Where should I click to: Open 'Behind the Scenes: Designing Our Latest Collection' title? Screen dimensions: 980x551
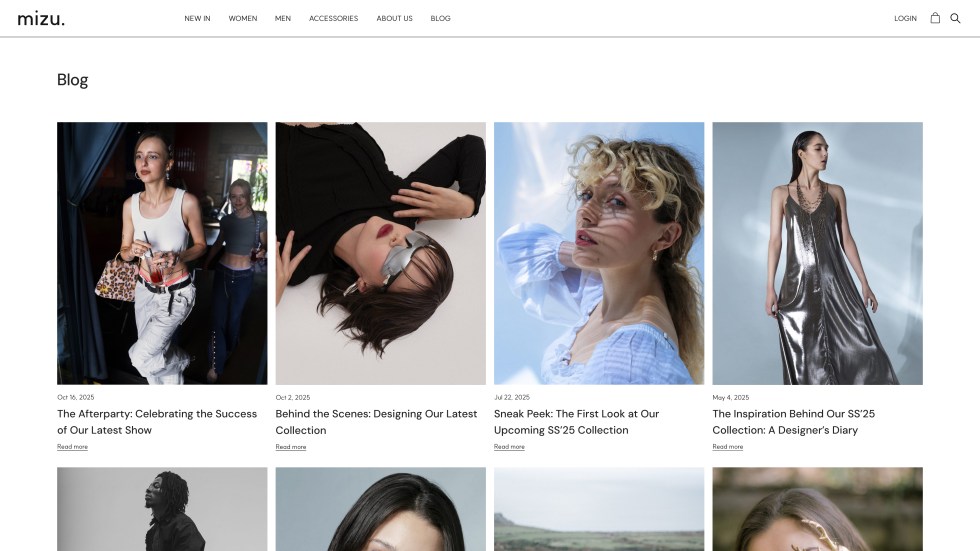click(376, 422)
